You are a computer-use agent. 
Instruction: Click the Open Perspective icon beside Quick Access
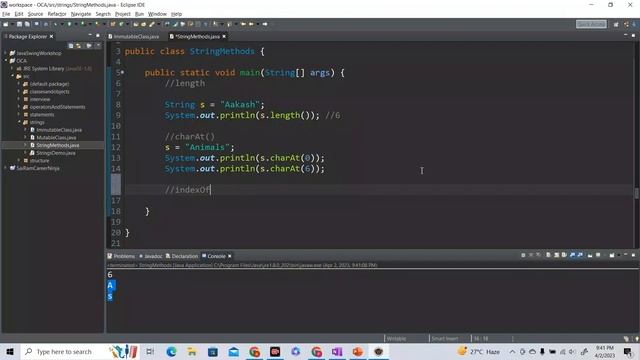(x=616, y=24)
